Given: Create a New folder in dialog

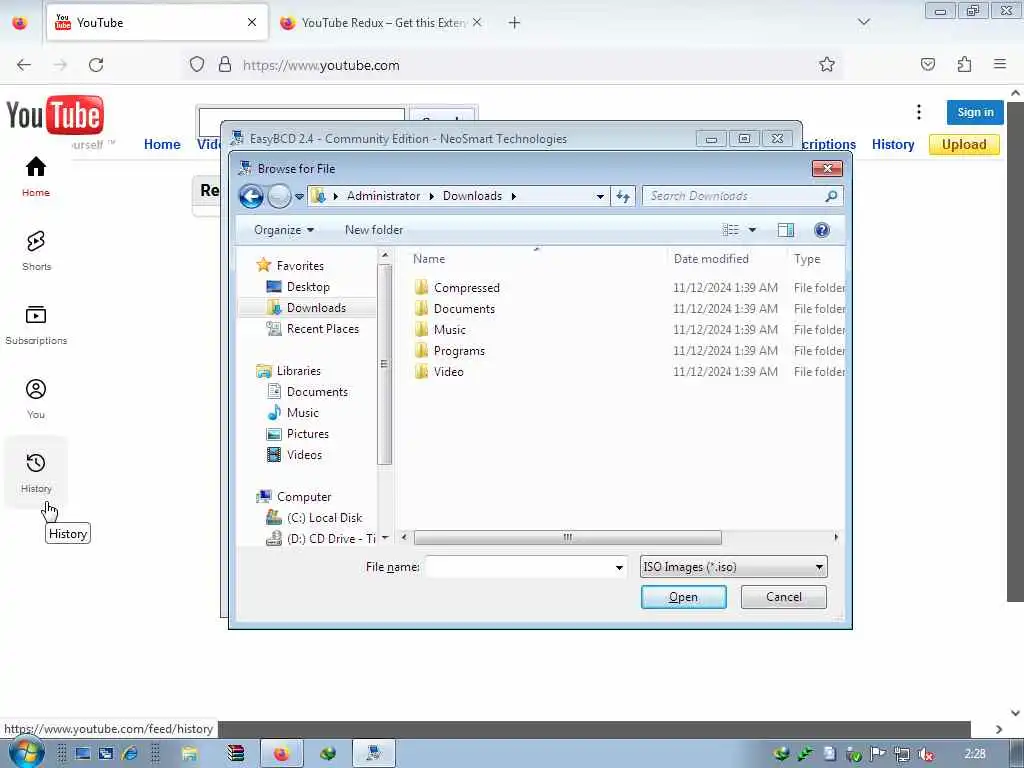Looking at the screenshot, I should [374, 230].
